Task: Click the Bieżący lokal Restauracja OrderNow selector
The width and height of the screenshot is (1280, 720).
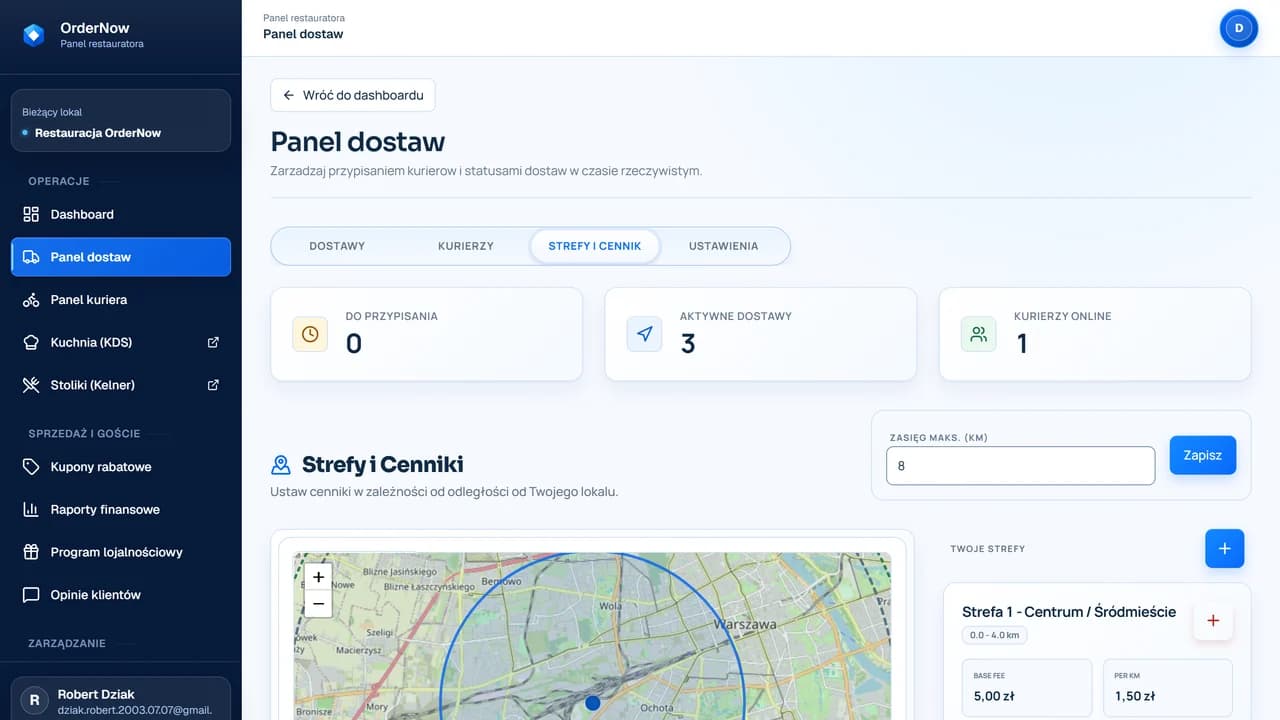Action: (x=121, y=121)
